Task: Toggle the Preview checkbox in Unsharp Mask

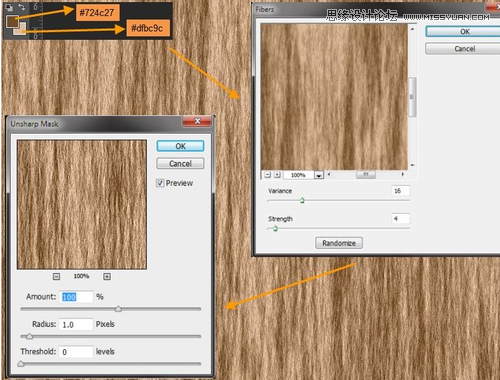Action: coord(160,183)
